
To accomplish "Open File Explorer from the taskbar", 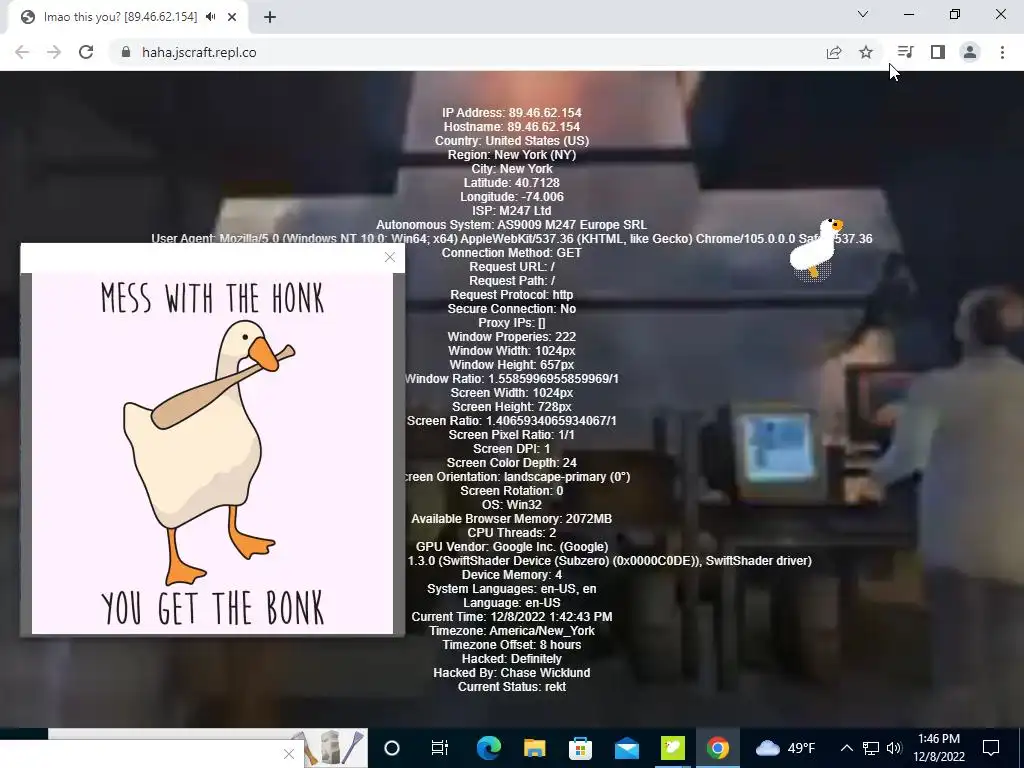I will click(x=534, y=748).
